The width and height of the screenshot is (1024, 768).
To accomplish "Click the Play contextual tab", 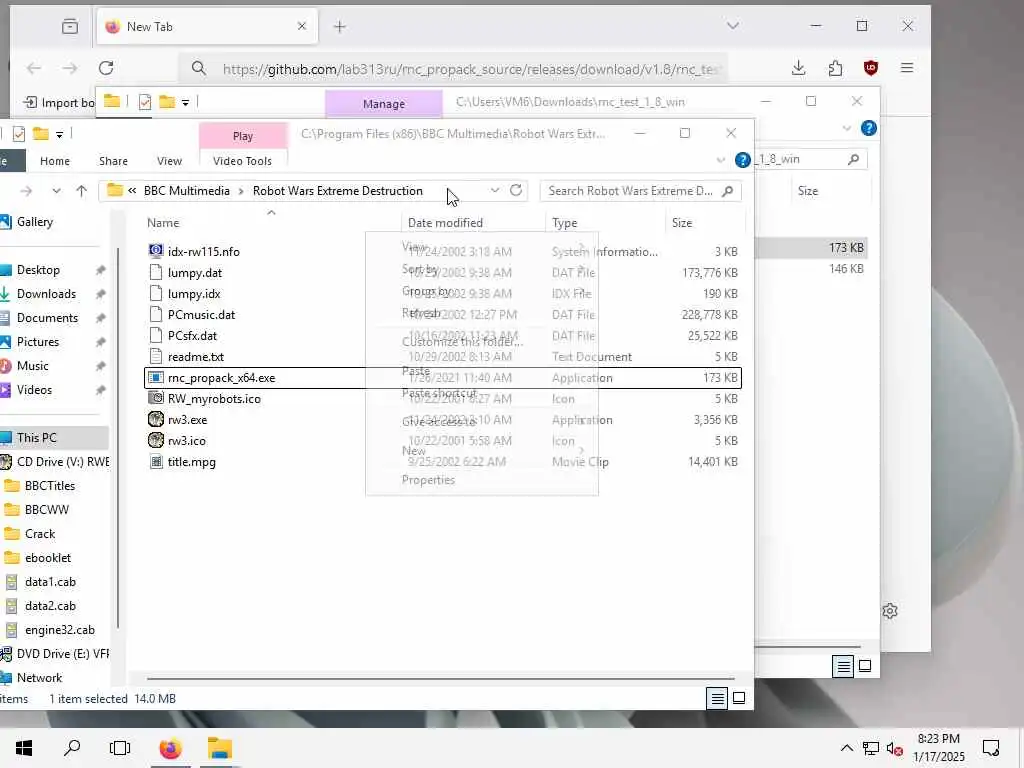I will tap(243, 136).
